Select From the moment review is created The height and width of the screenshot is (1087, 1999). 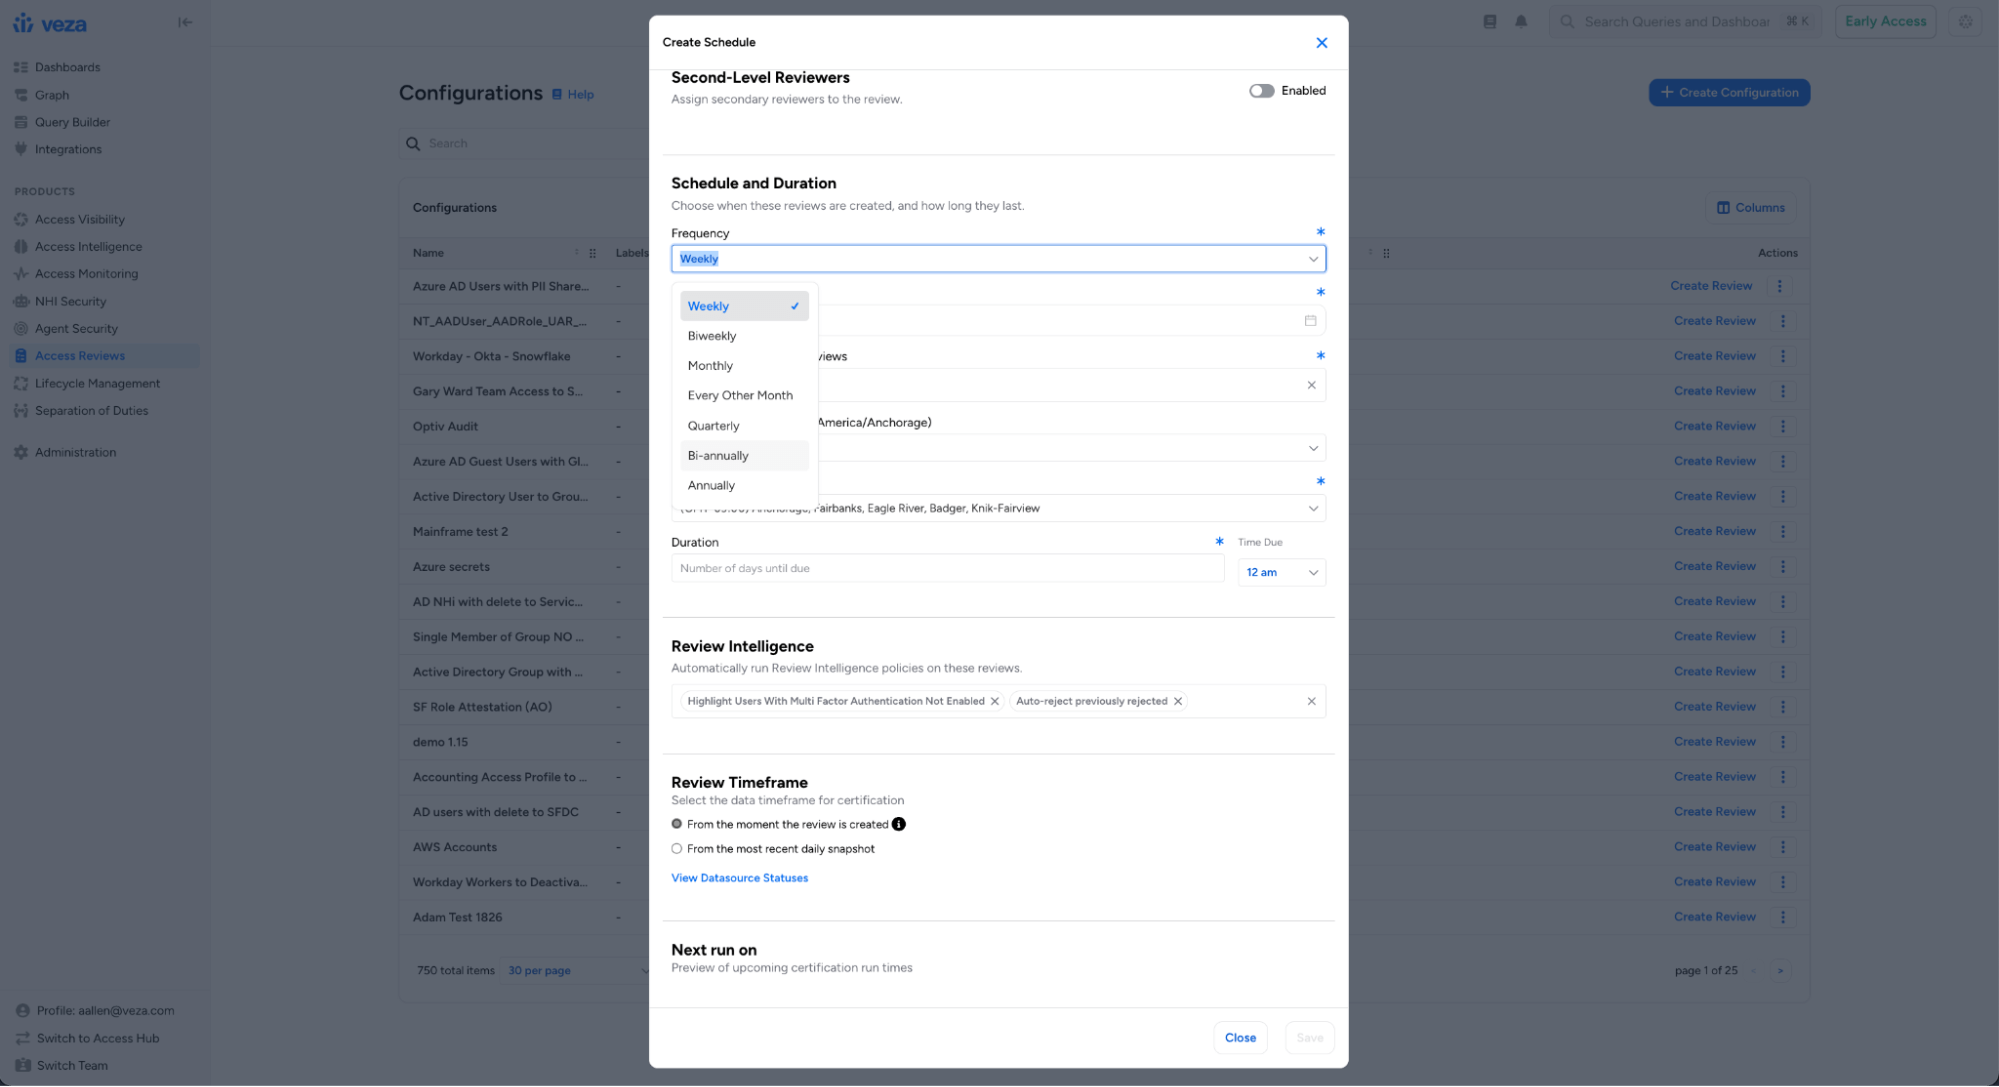677,824
